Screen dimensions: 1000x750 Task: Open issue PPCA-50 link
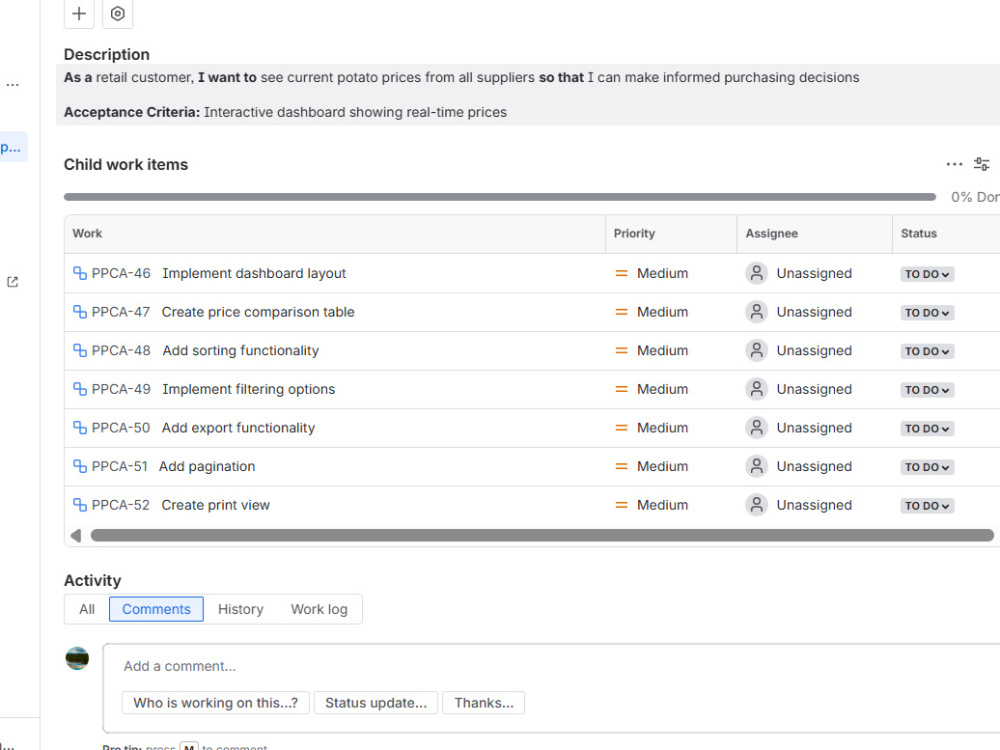click(x=121, y=428)
